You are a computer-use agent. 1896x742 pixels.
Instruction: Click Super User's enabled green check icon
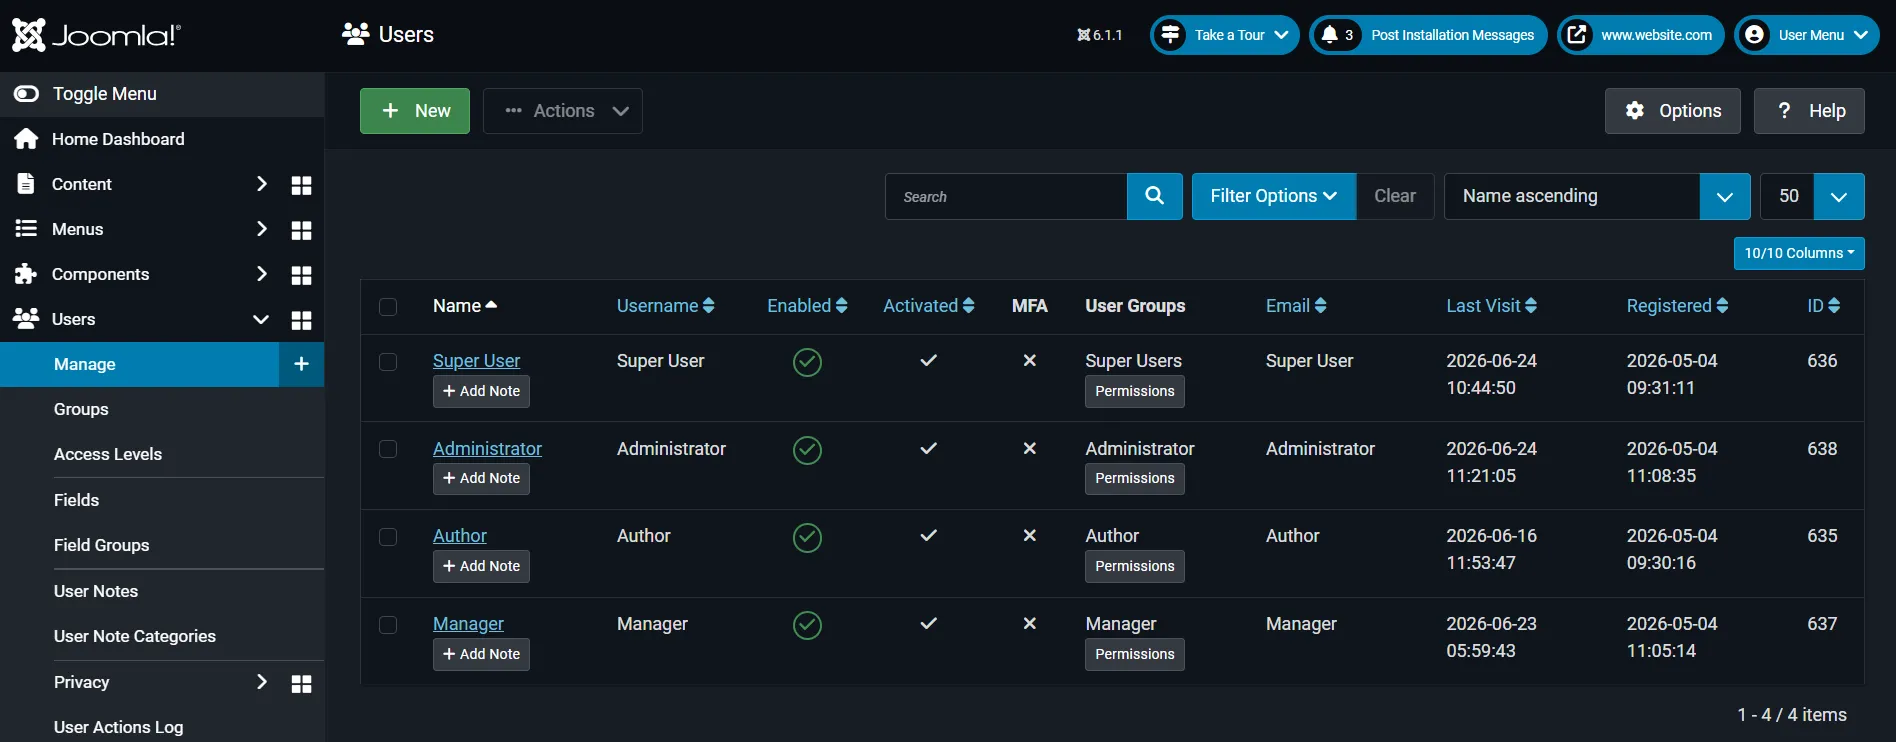coord(807,362)
